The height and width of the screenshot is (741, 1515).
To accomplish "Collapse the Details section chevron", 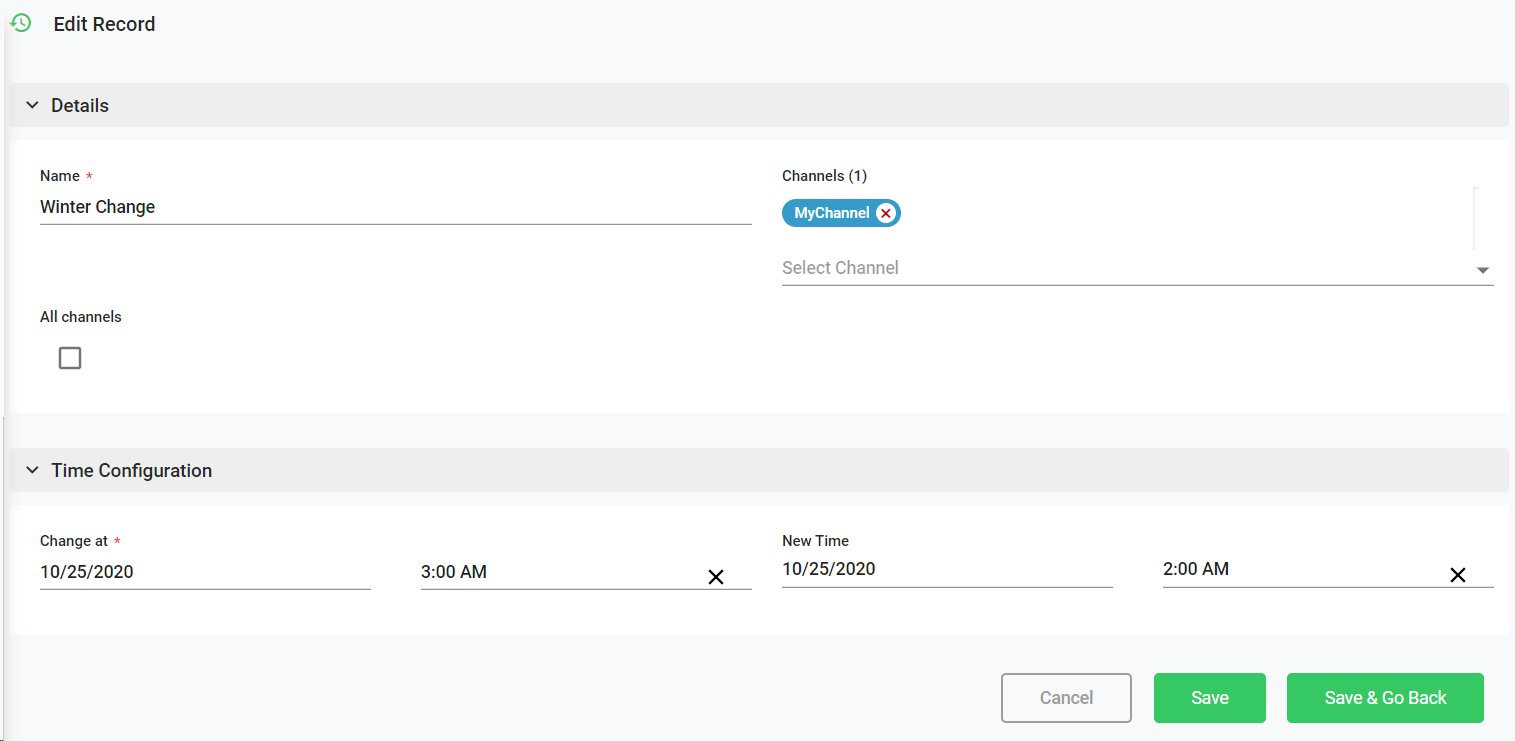I will [32, 105].
